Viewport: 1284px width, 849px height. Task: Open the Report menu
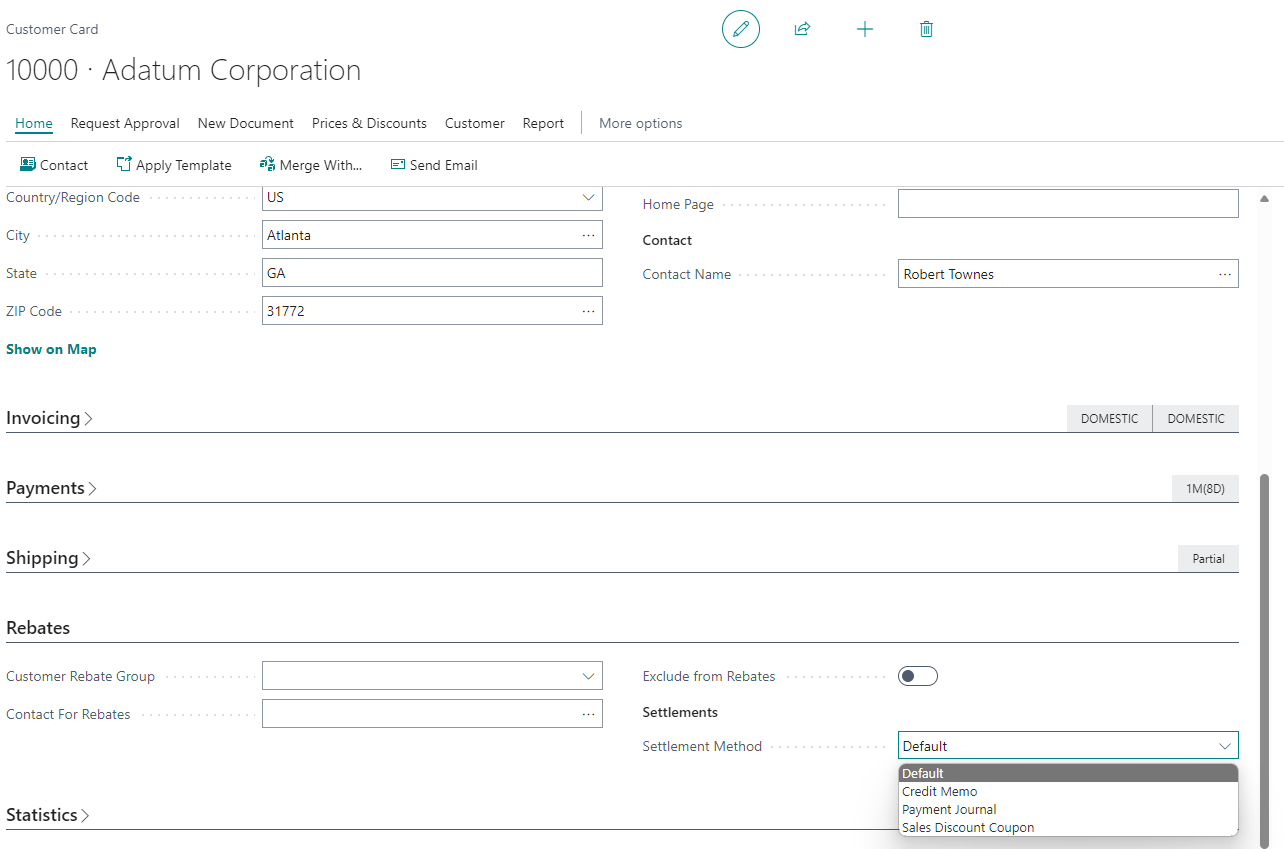[543, 123]
